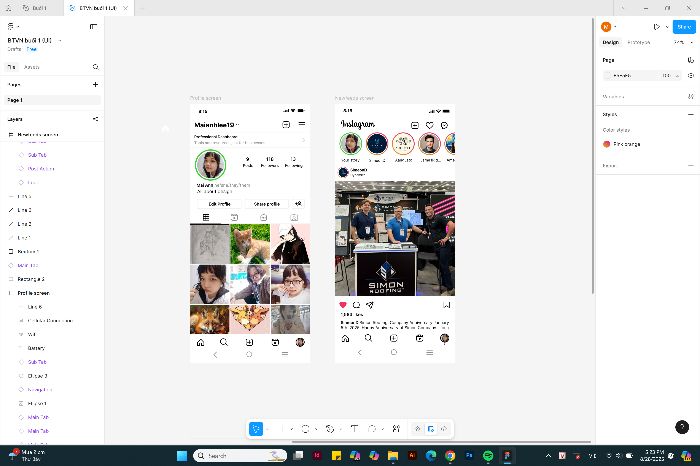Click the red heart like icon
Image resolution: width=700 pixels, height=466 pixels.
point(343,305)
